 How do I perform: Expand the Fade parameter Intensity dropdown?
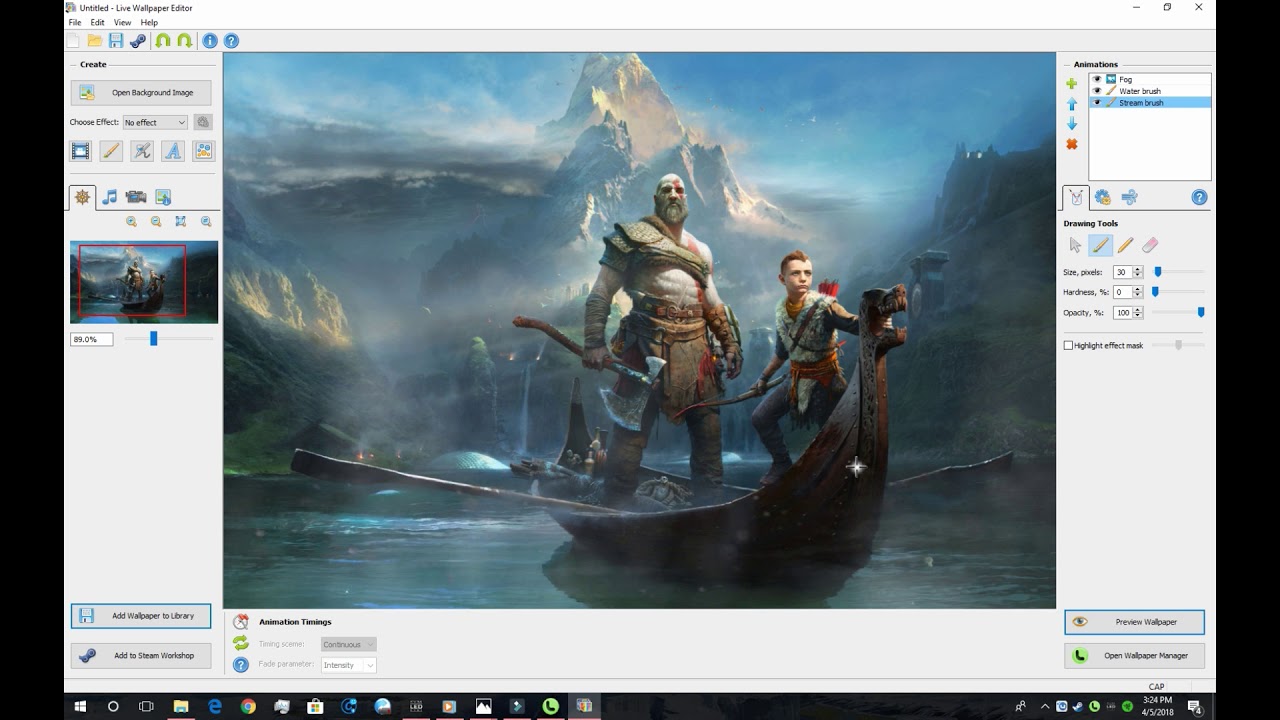tap(348, 665)
